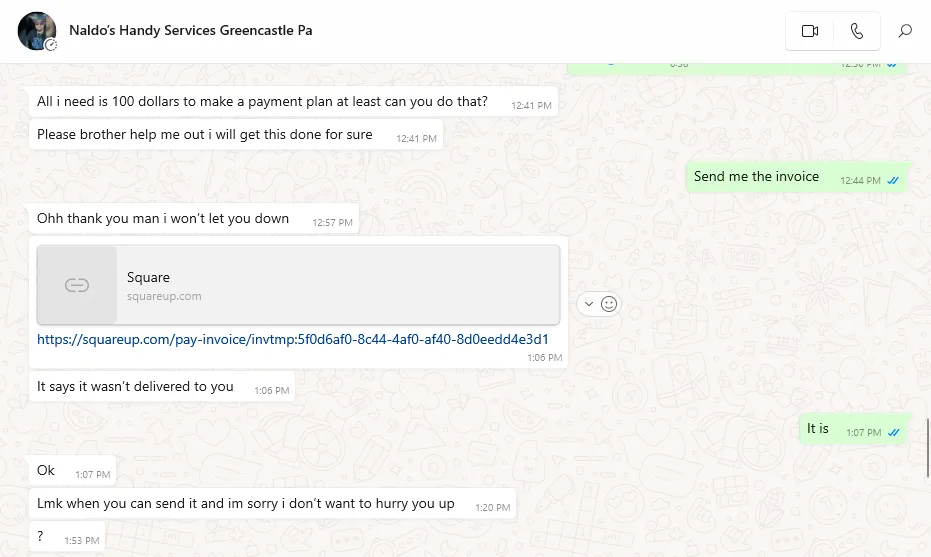The image size is (931, 557).
Task: Click the double check marks on "It is"
Action: 894,433
